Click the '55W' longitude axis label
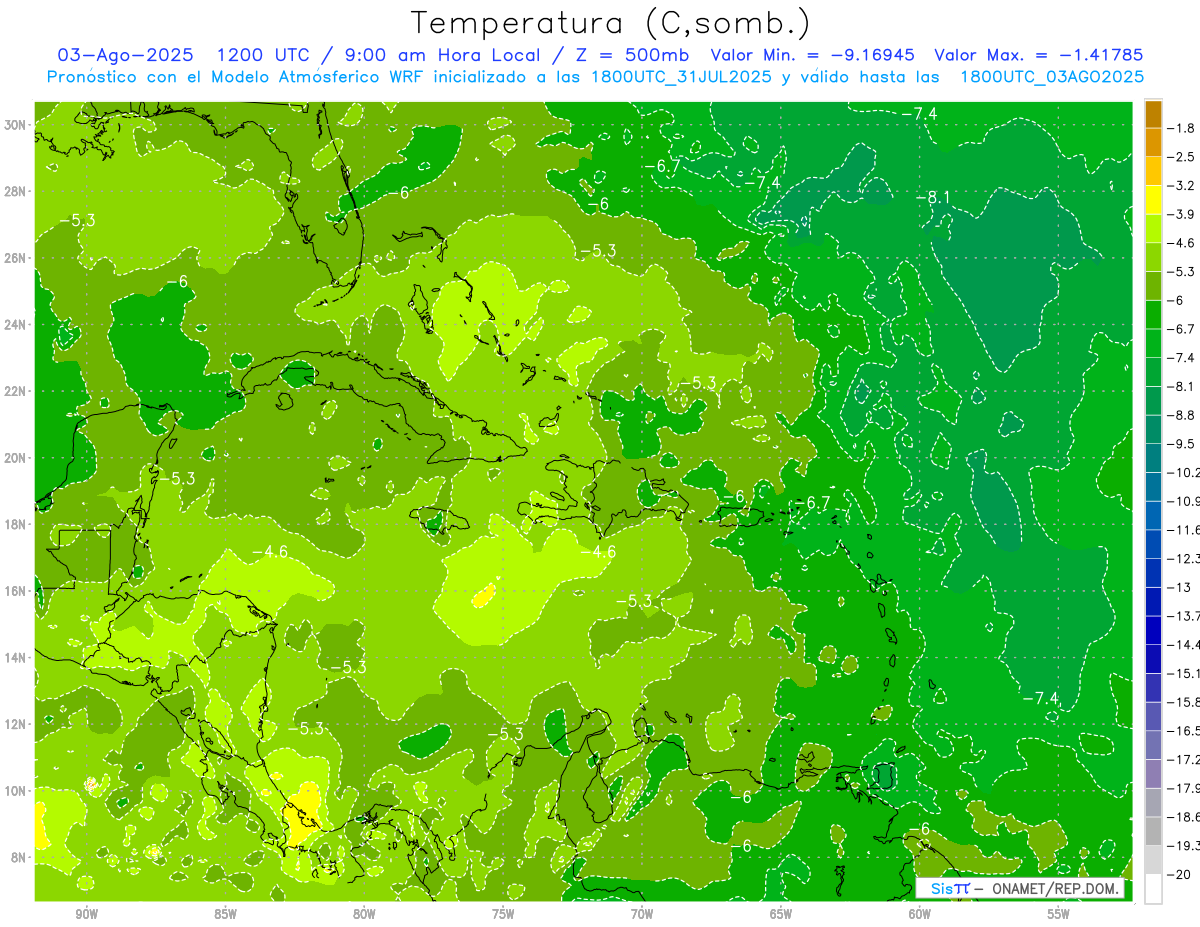 pyautogui.click(x=1059, y=915)
